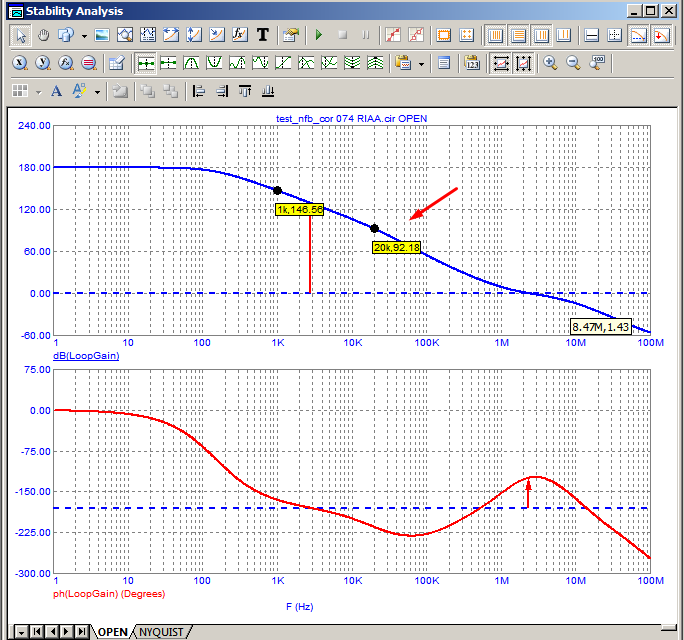The height and width of the screenshot is (640, 684).
Task: Toggle the dotted crosshair cursor button
Action: coord(615,35)
